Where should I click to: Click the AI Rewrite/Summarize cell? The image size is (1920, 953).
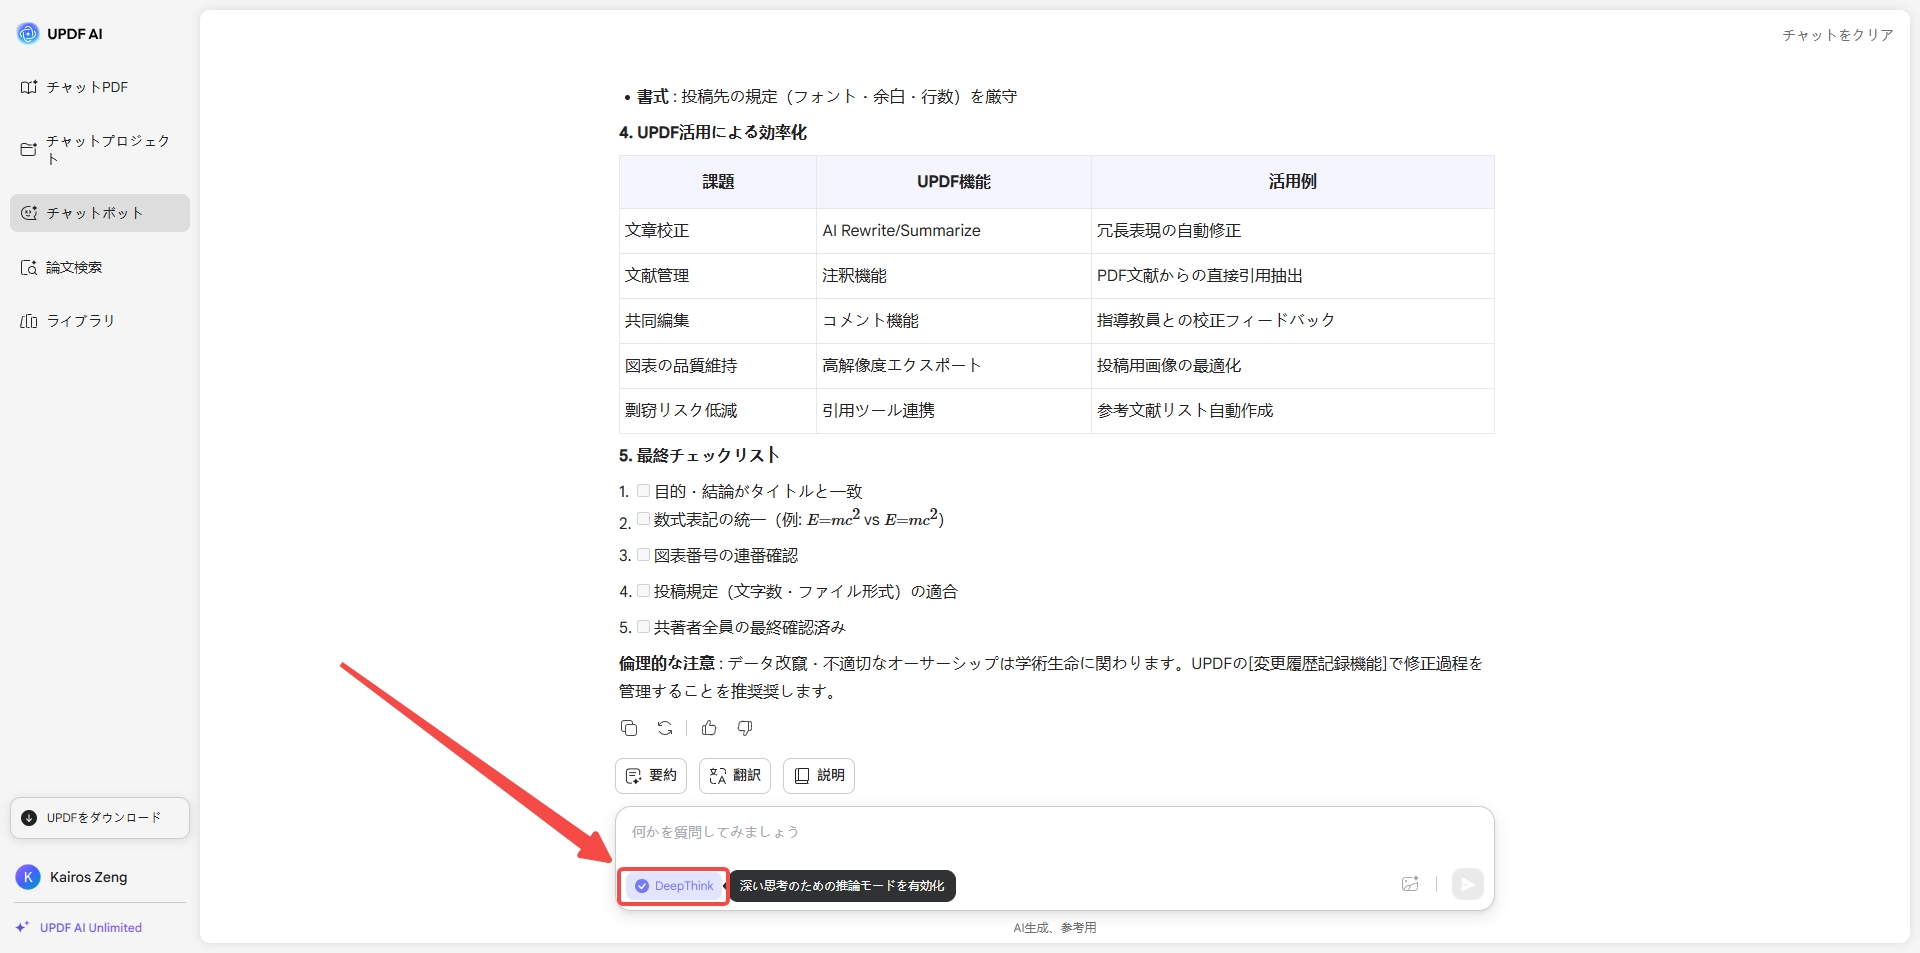tap(954, 231)
